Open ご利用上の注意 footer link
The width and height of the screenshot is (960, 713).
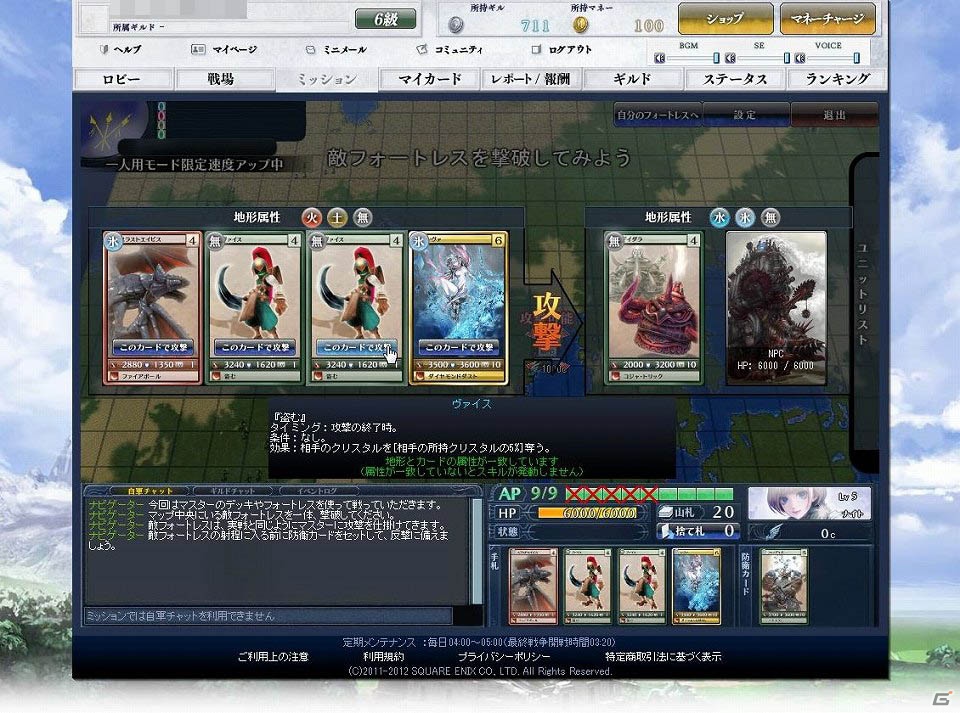click(273, 657)
